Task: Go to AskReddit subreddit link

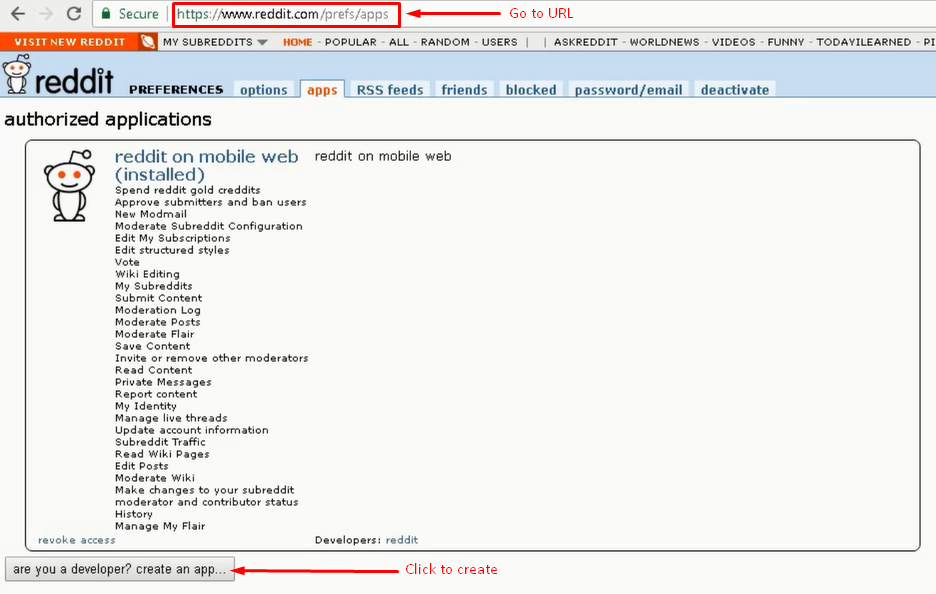Action: pos(585,42)
